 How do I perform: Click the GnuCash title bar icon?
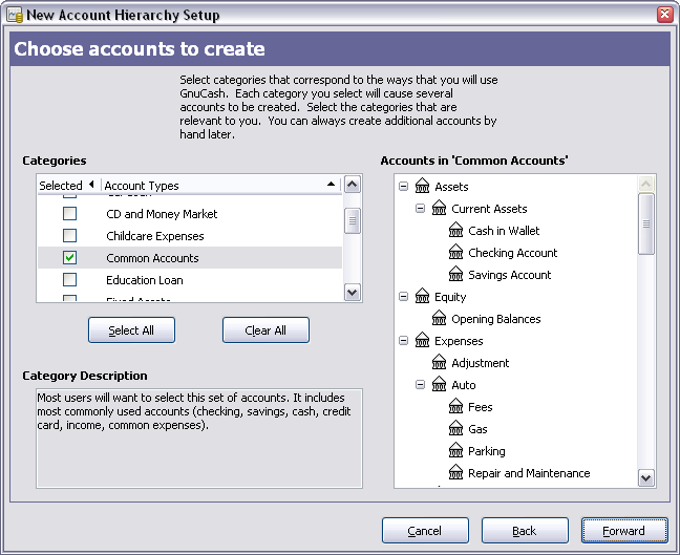pyautogui.click(x=15, y=15)
